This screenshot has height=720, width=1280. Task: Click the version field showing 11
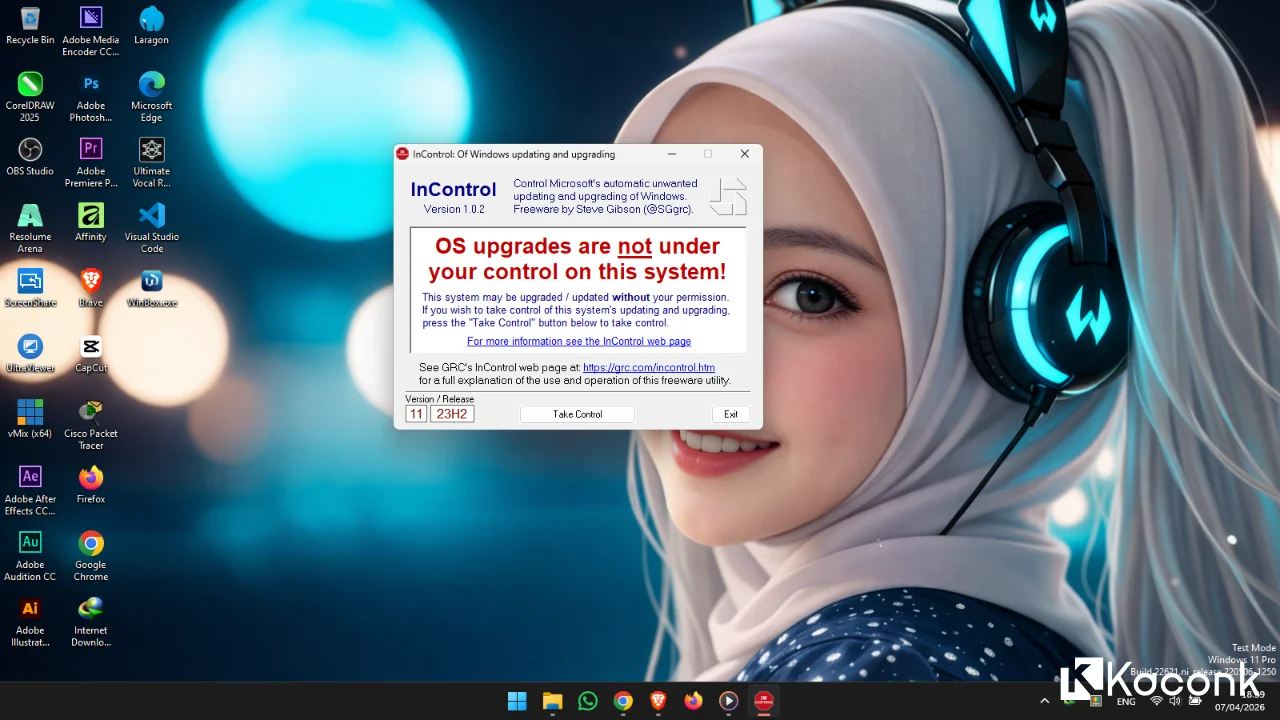[x=416, y=414]
